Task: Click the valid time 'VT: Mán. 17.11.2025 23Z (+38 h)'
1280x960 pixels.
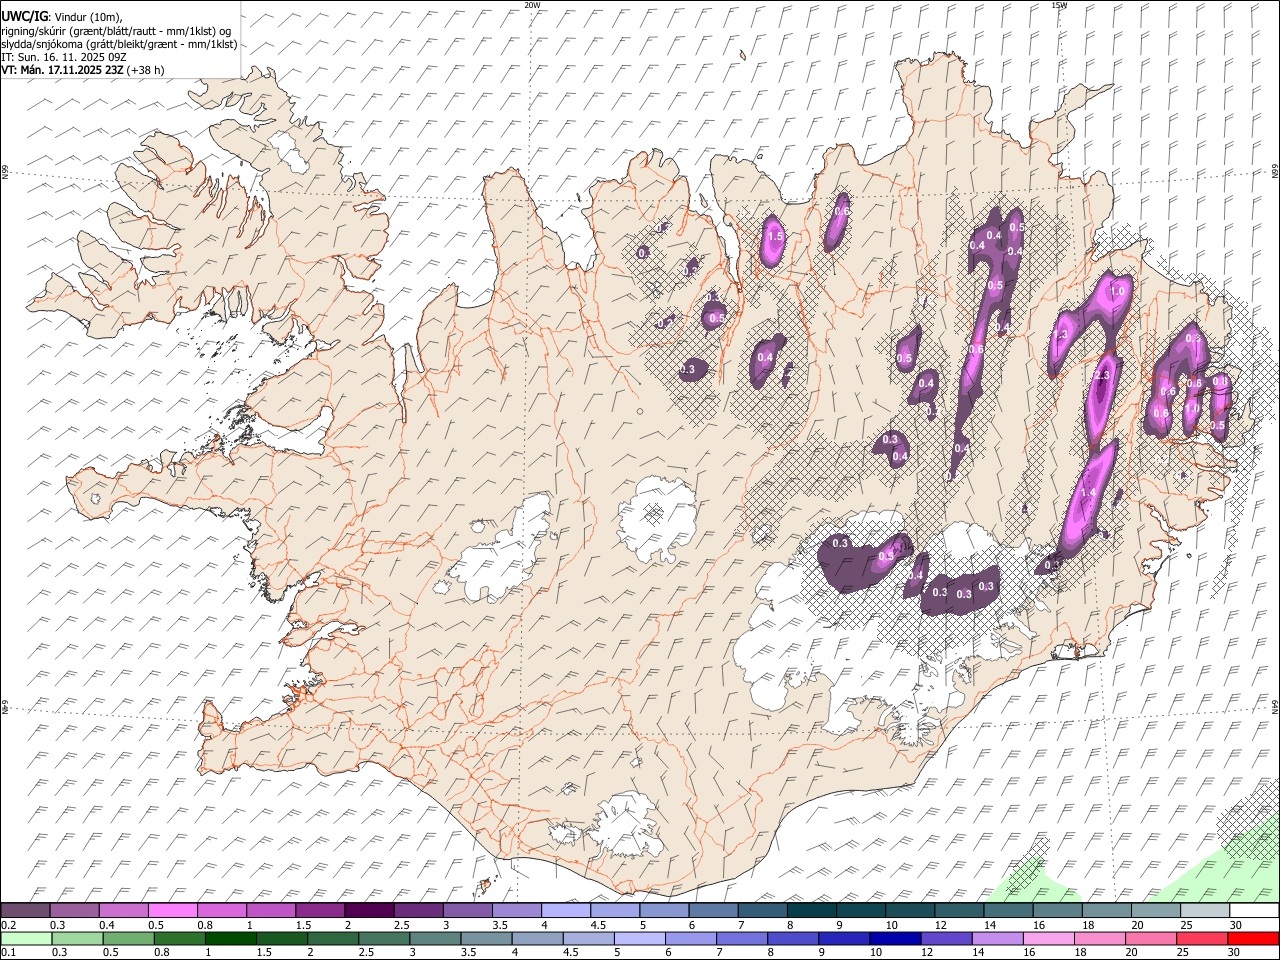Action: pyautogui.click(x=83, y=70)
